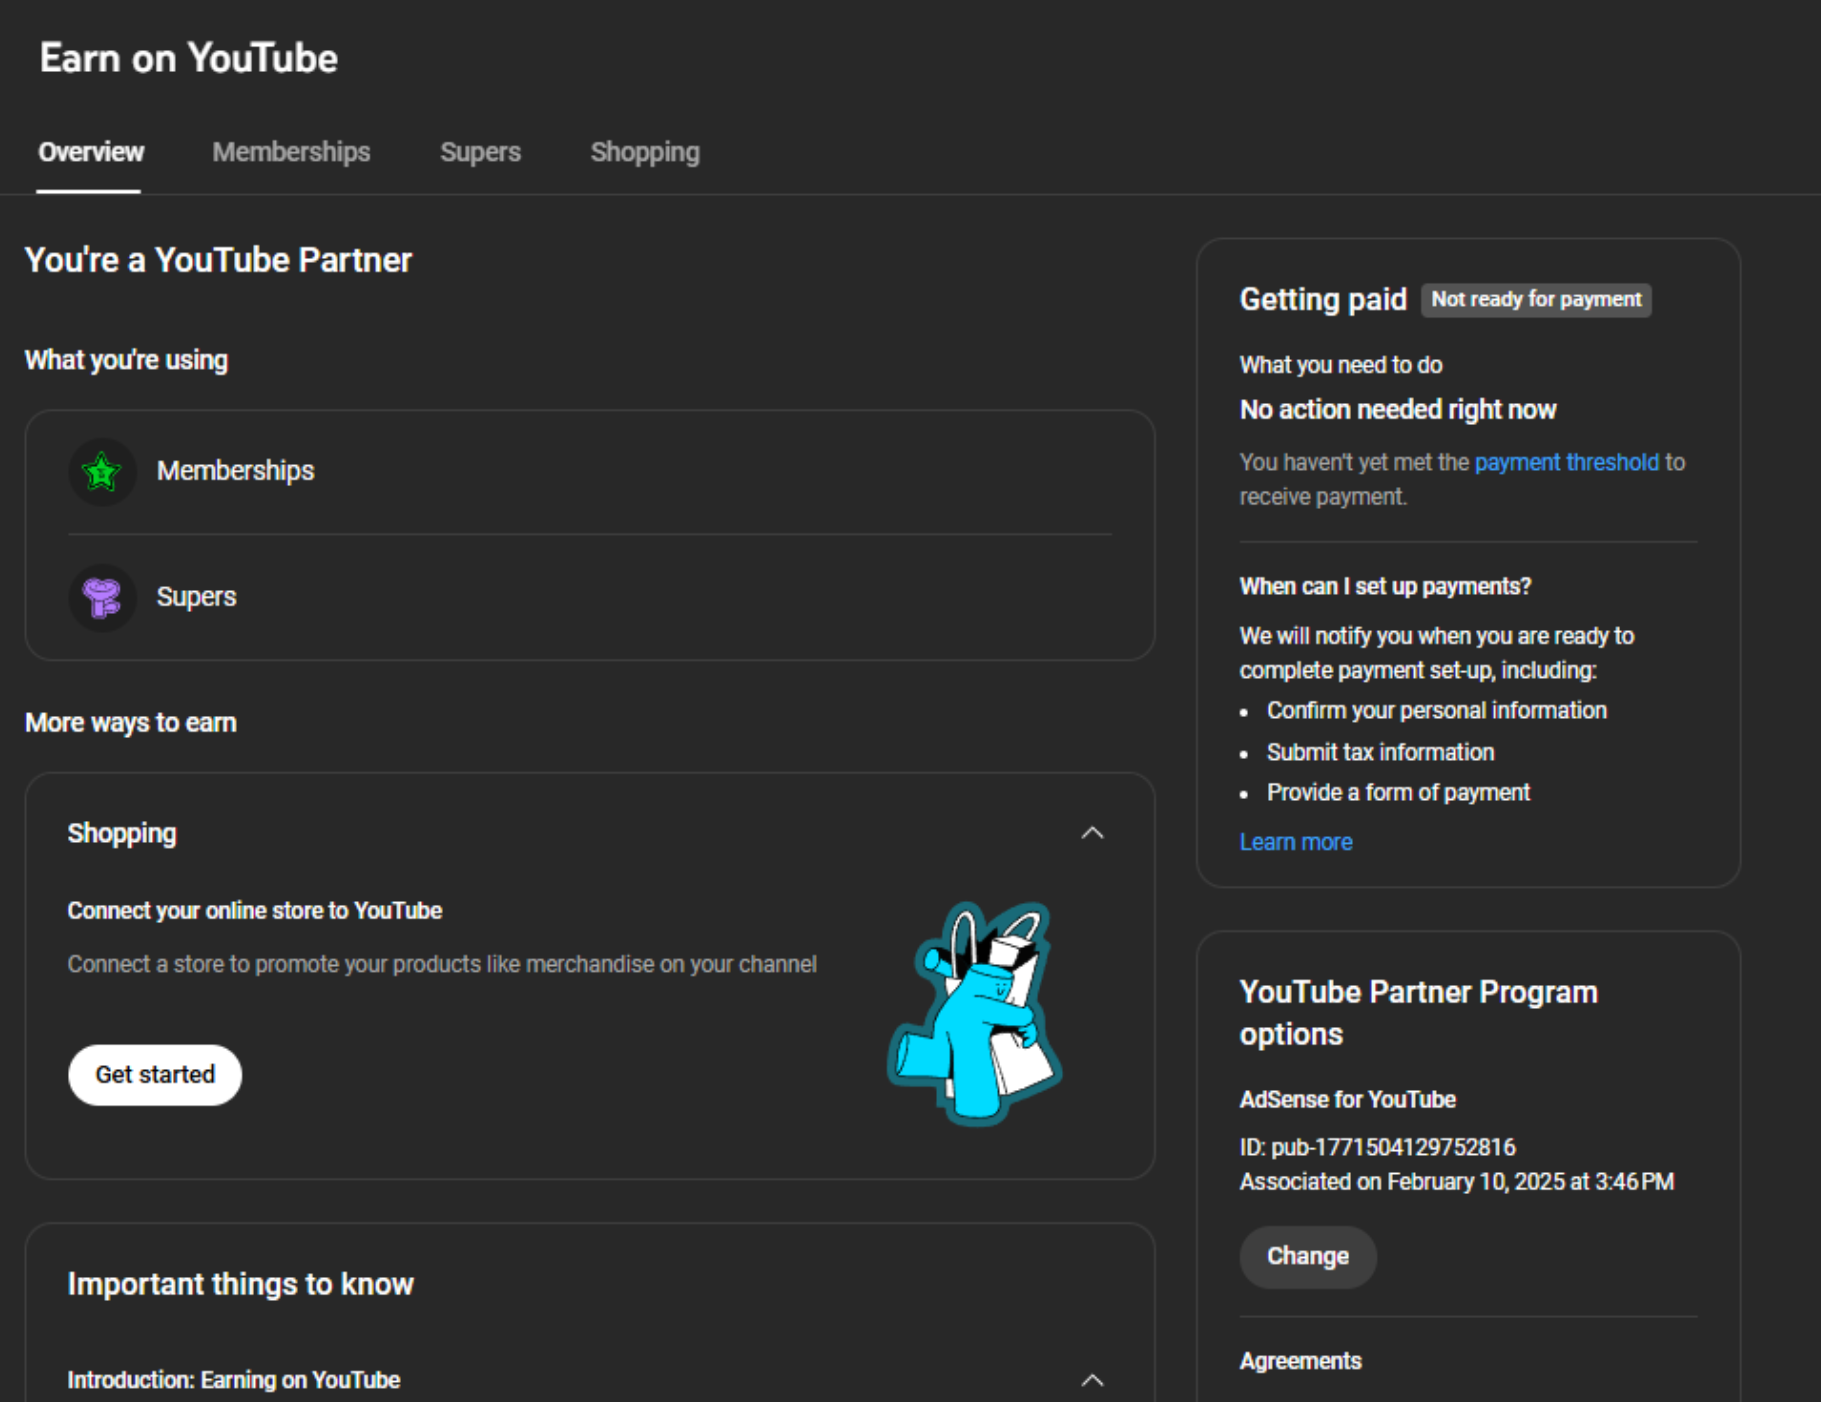Click the YouTube Partner Program options heading
This screenshot has width=1821, height=1402.
coord(1419,1013)
